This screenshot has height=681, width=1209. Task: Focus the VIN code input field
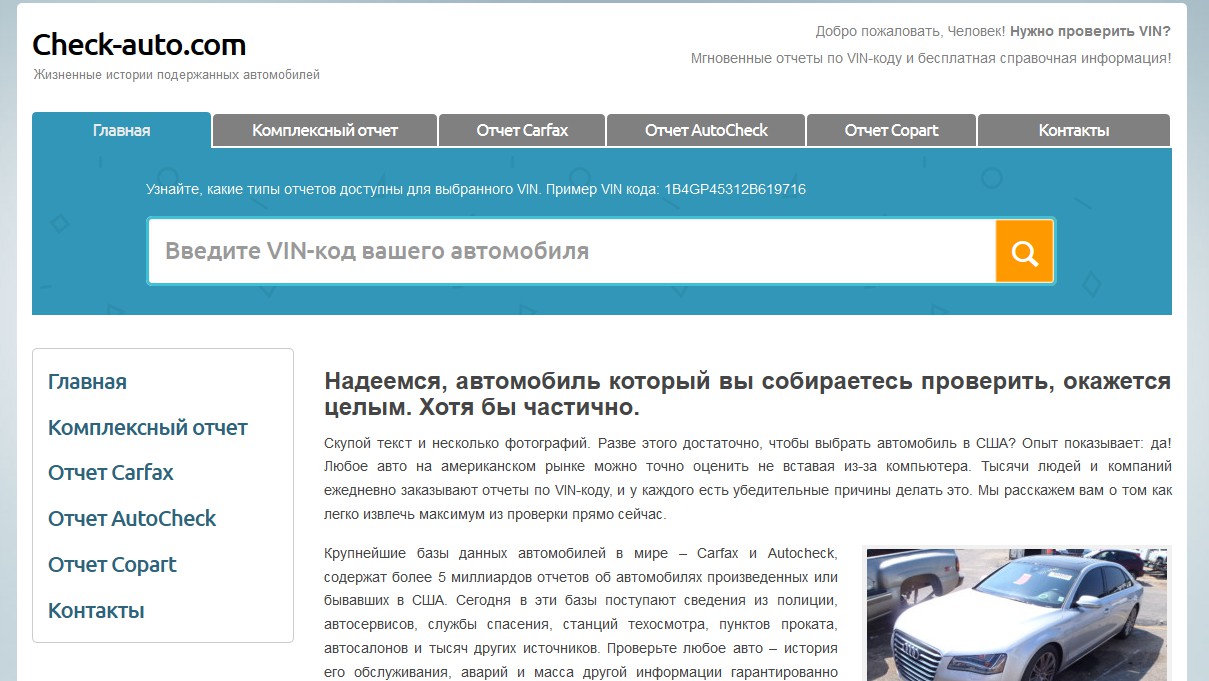tap(572, 251)
